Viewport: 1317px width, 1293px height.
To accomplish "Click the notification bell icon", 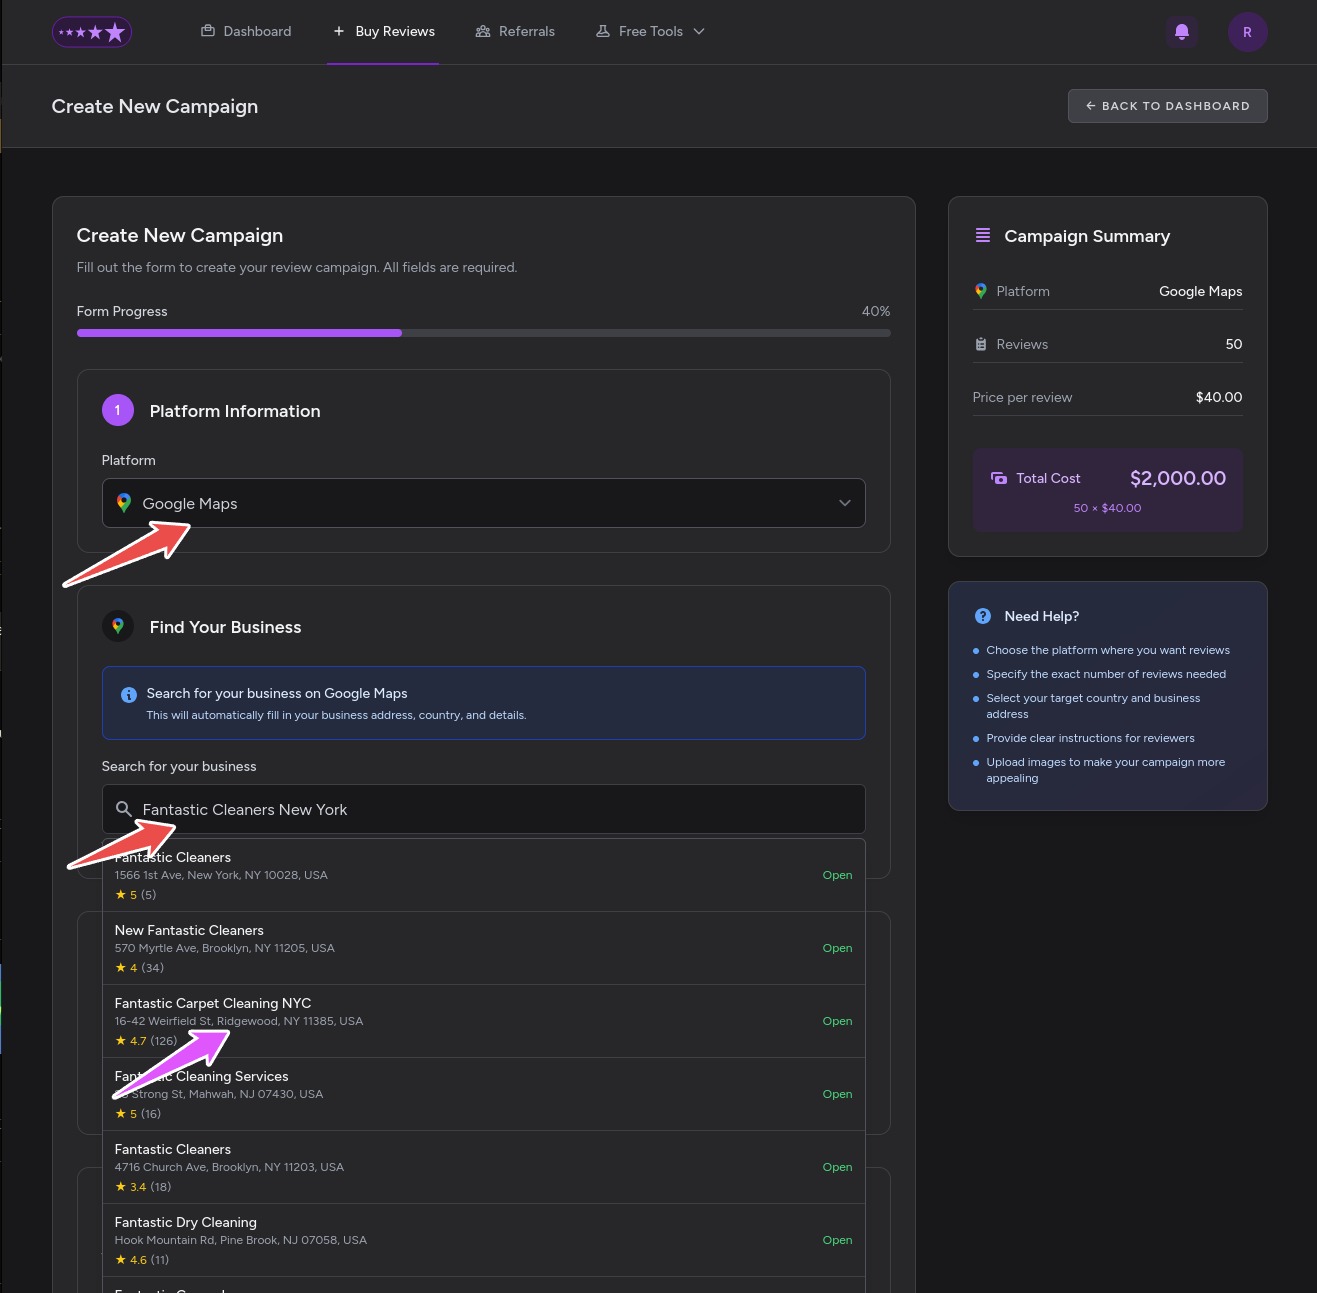I will [1181, 31].
